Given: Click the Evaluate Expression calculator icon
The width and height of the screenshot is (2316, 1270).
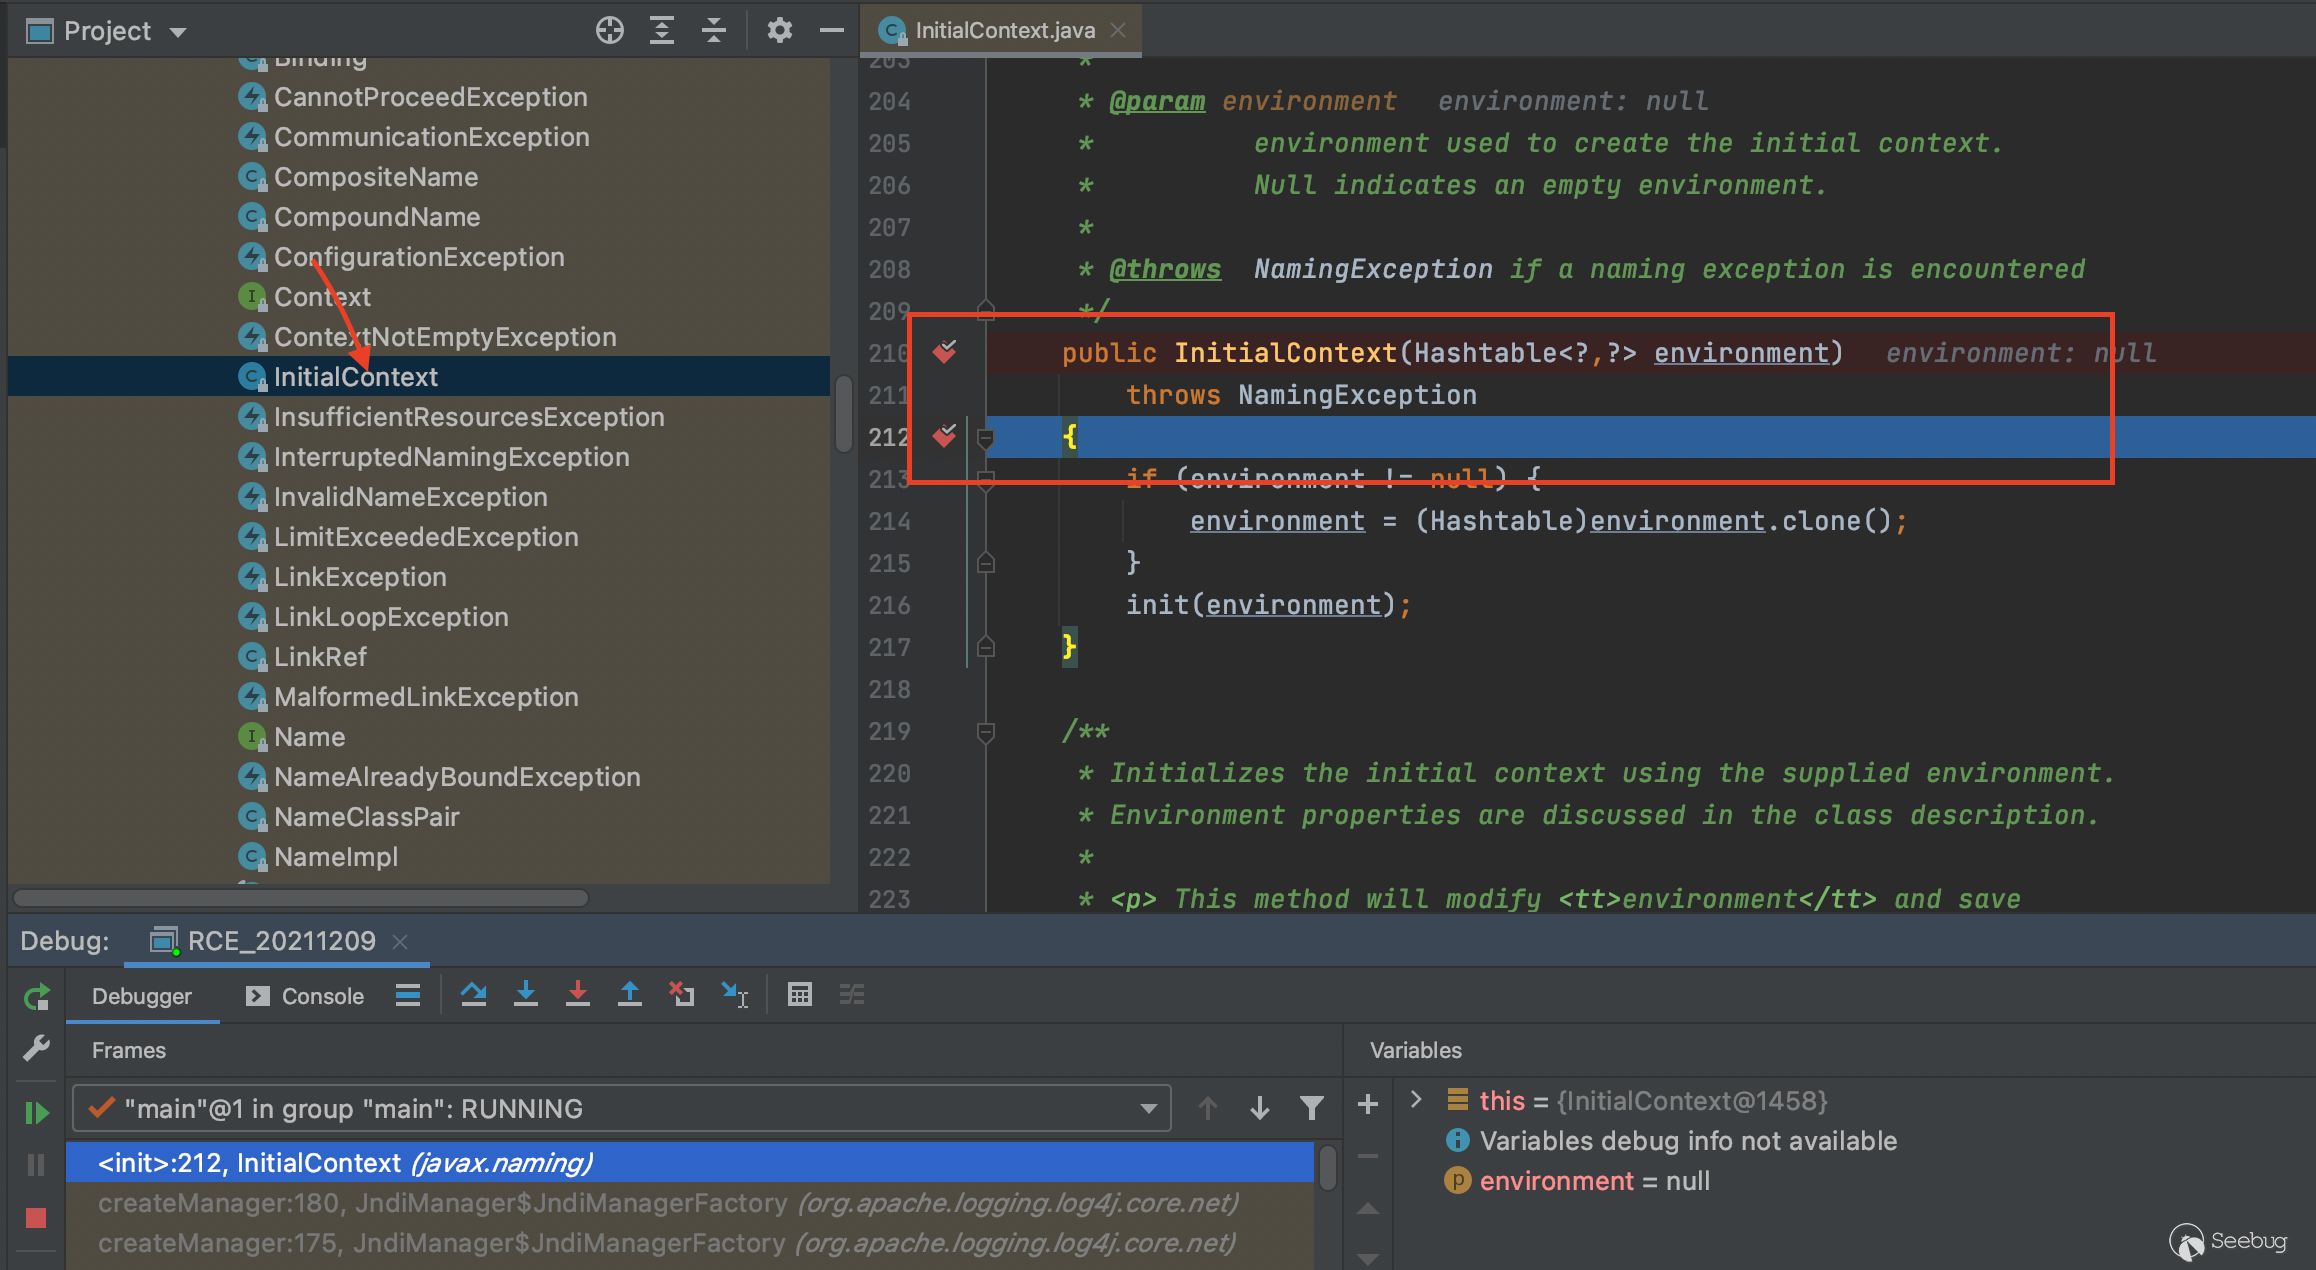Looking at the screenshot, I should coord(799,994).
